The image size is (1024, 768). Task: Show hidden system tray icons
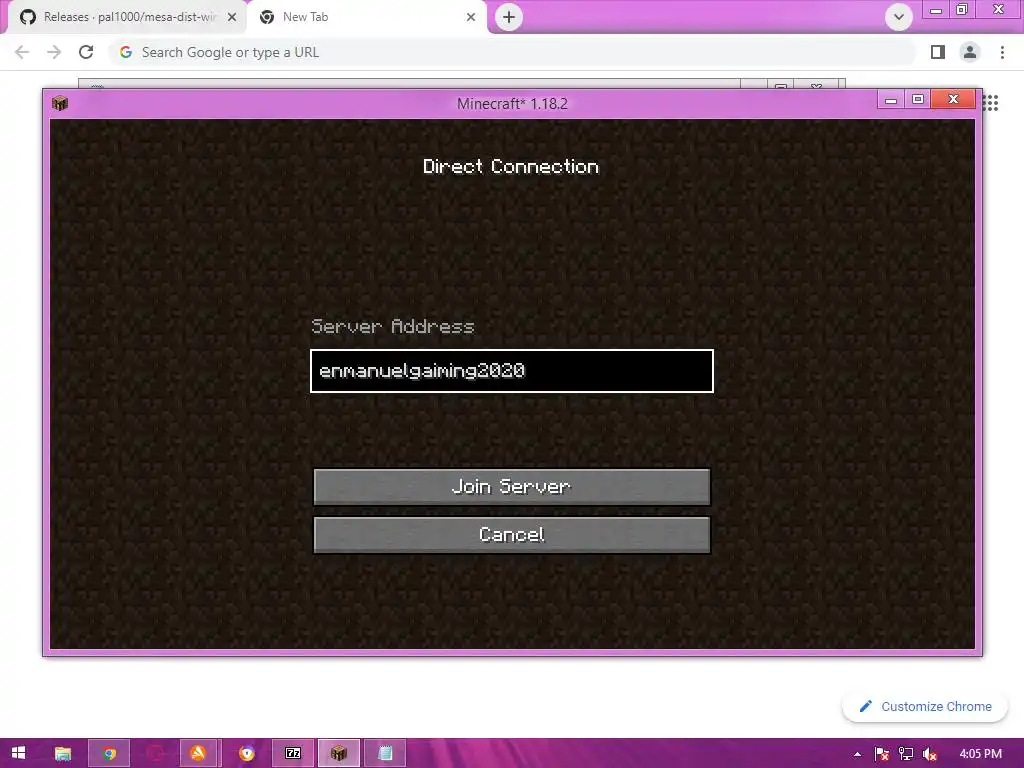tap(857, 754)
